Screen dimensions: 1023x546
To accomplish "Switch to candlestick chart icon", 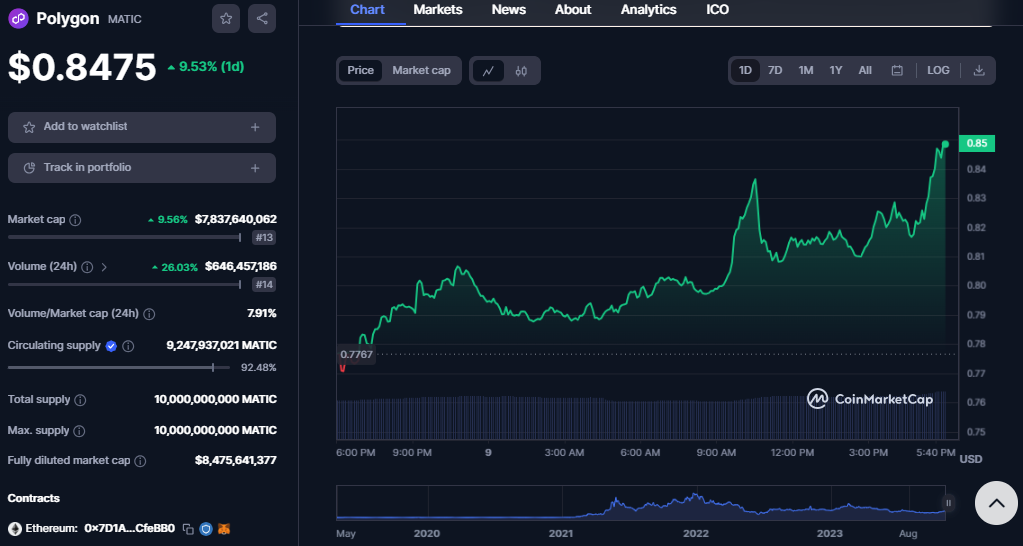I will coord(521,70).
